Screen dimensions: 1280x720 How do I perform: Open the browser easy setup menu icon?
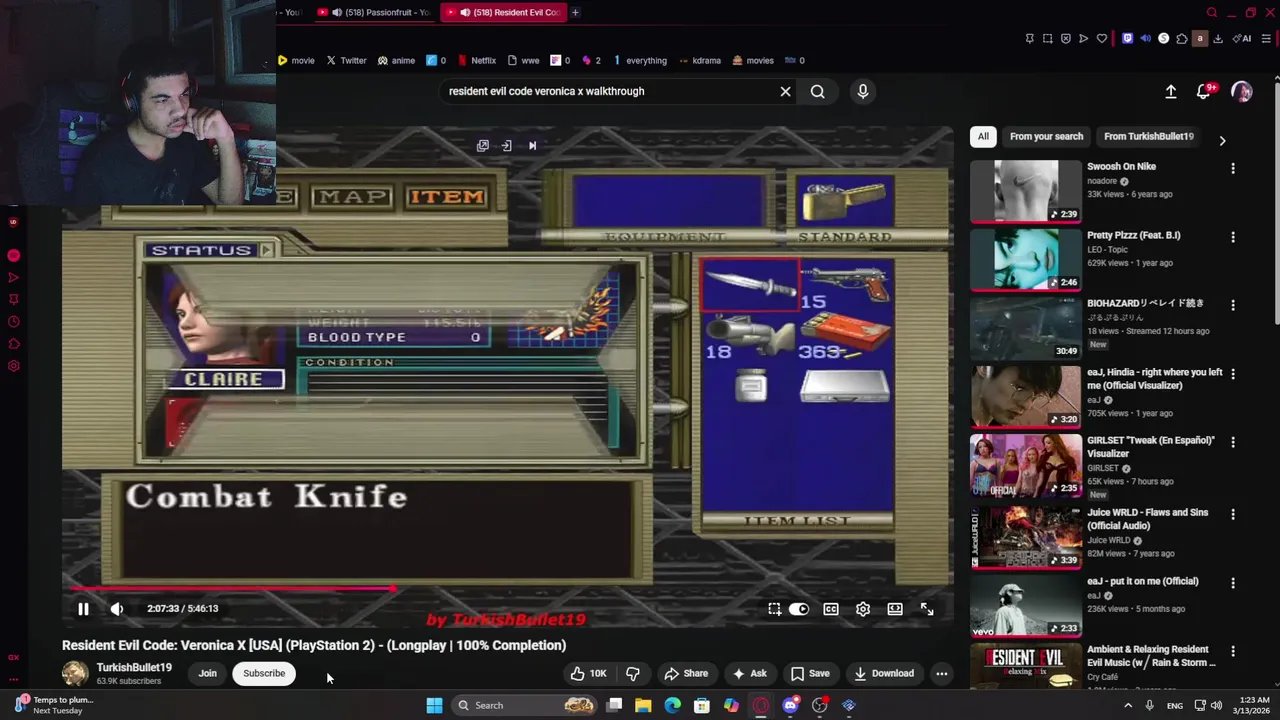click(x=1265, y=39)
